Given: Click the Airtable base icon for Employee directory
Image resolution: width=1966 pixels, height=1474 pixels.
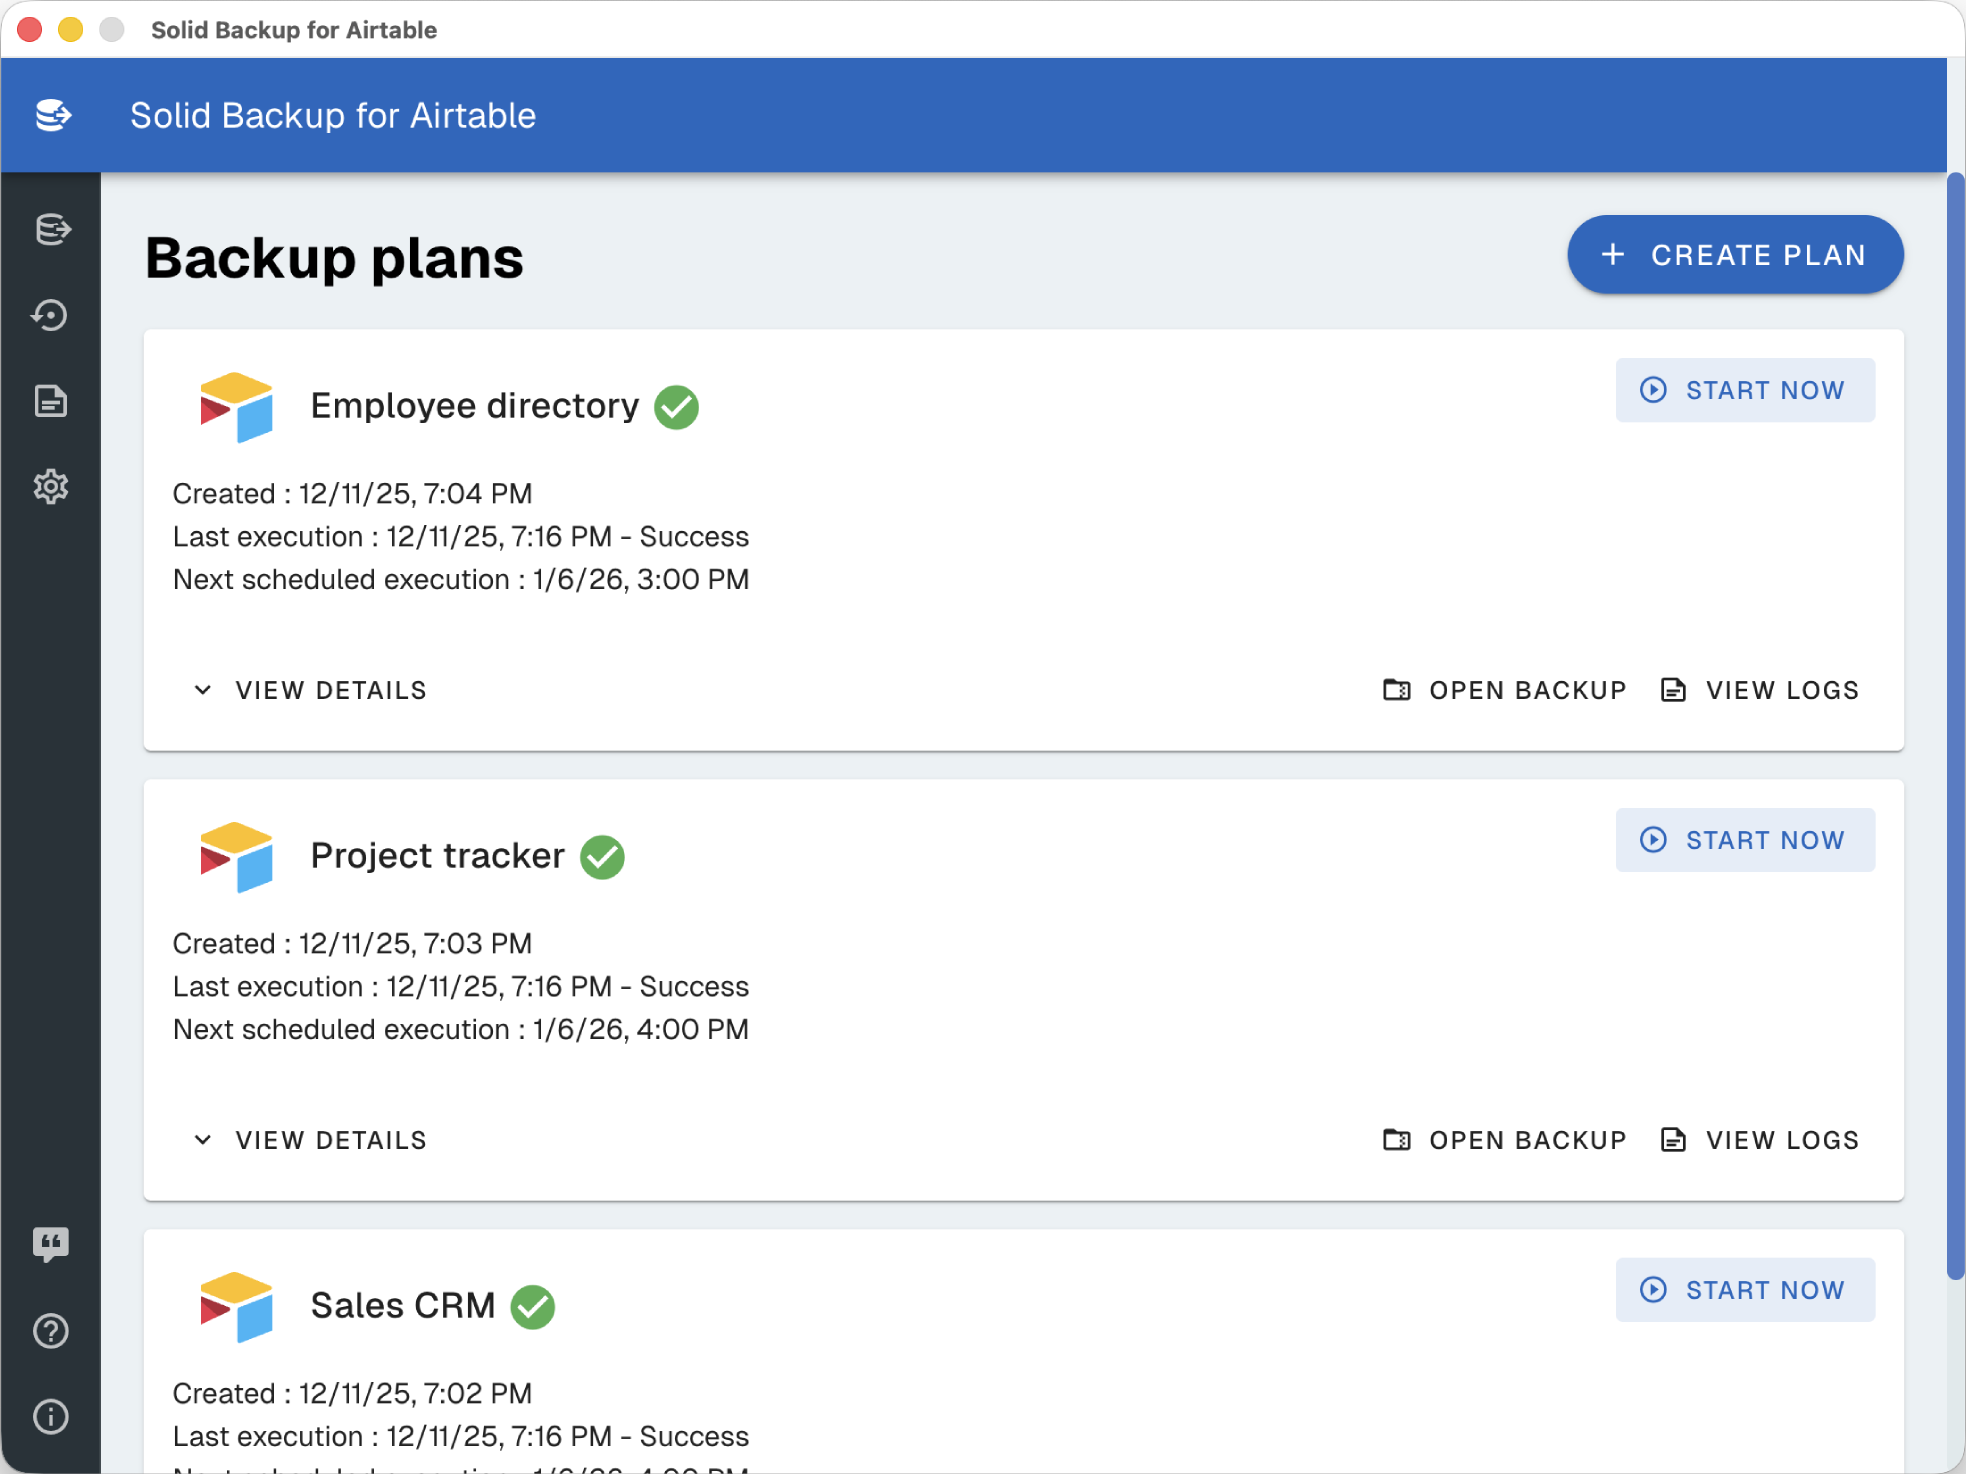Looking at the screenshot, I should coord(237,407).
